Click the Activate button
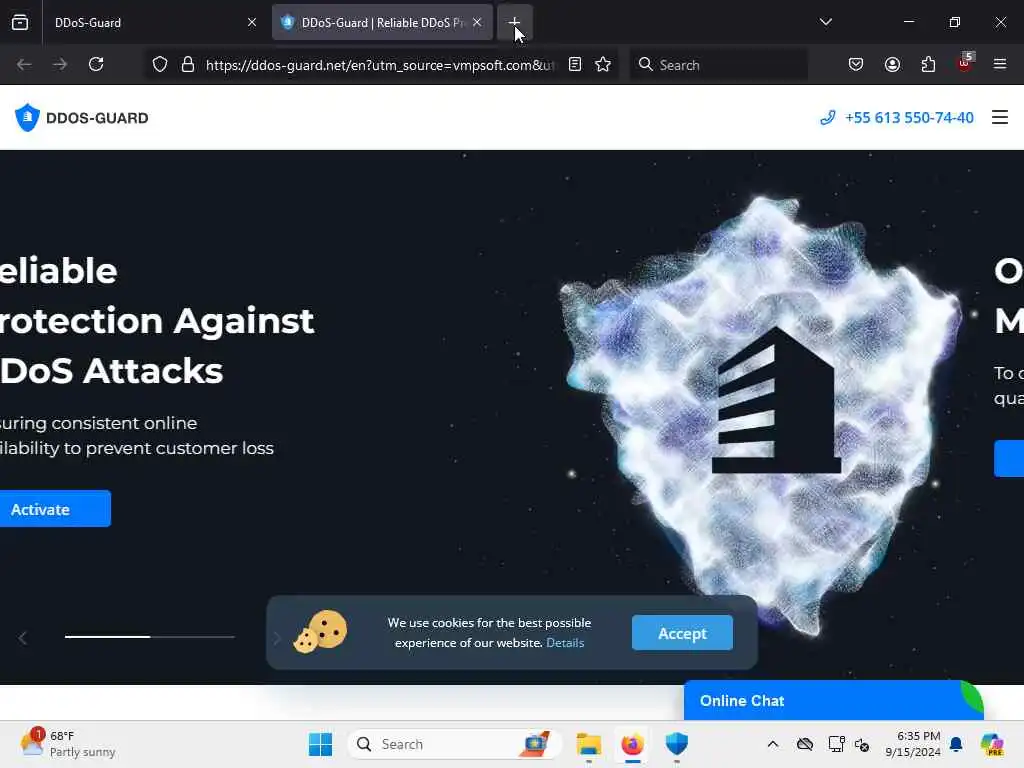Viewport: 1024px width, 768px height. [55, 509]
